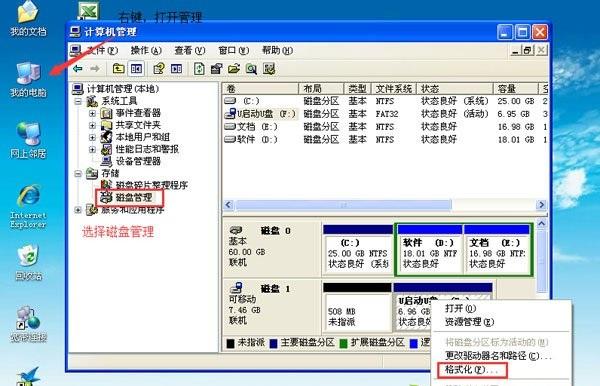Click the green 扩展磁盘分区 legend swatch

(343, 344)
